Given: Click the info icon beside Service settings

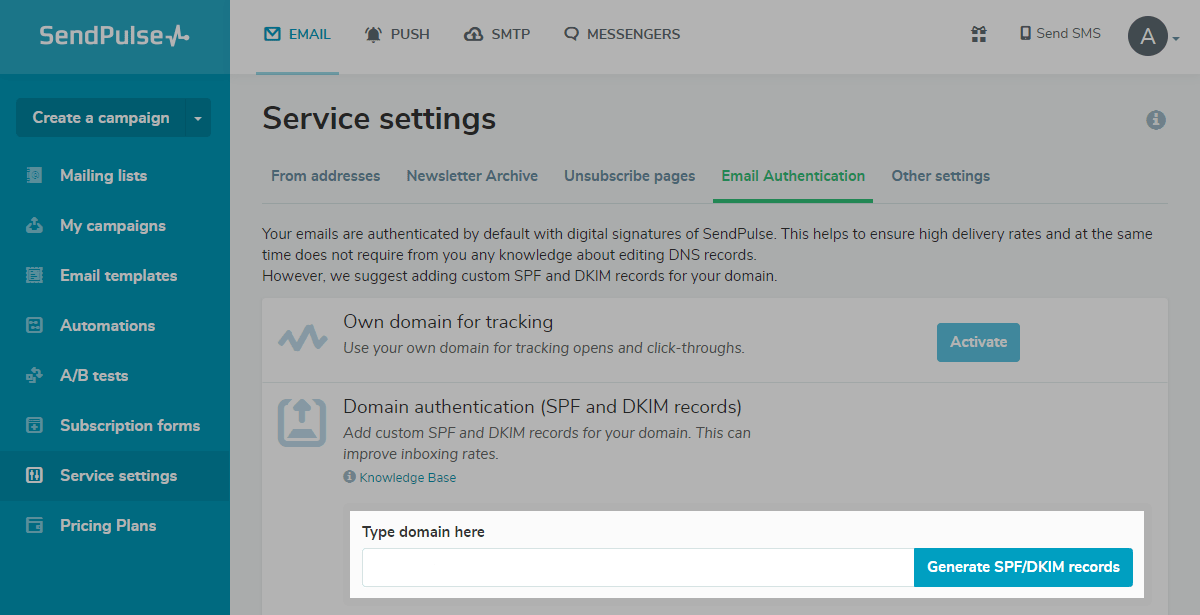Looking at the screenshot, I should click(x=1156, y=120).
